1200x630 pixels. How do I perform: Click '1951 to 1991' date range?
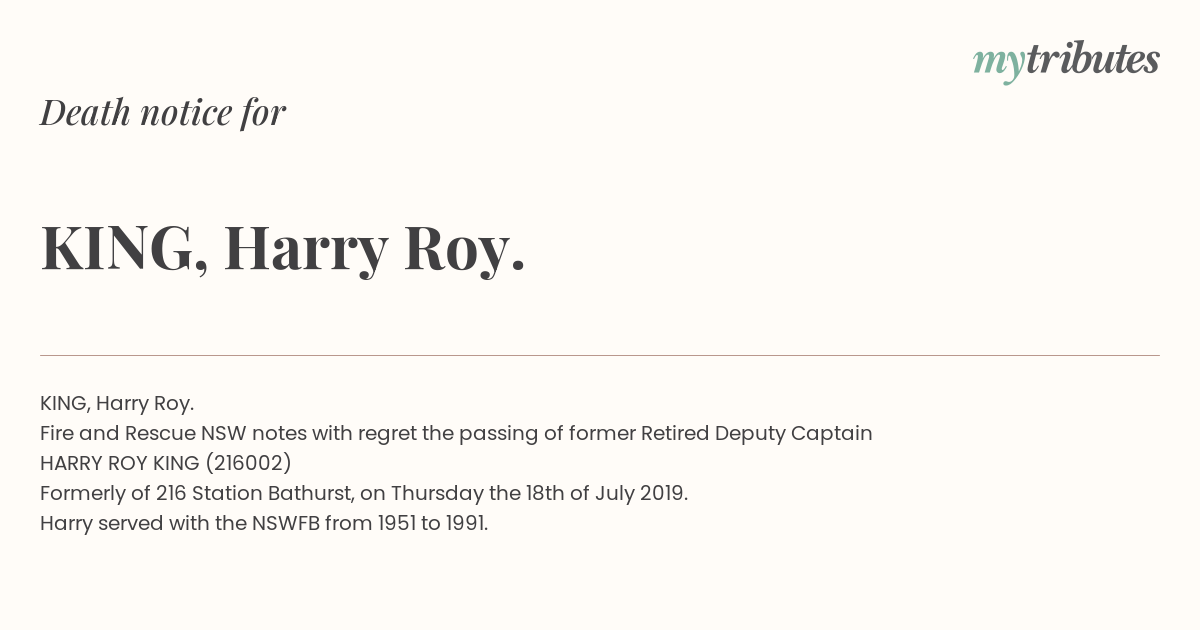pyautogui.click(x=433, y=523)
